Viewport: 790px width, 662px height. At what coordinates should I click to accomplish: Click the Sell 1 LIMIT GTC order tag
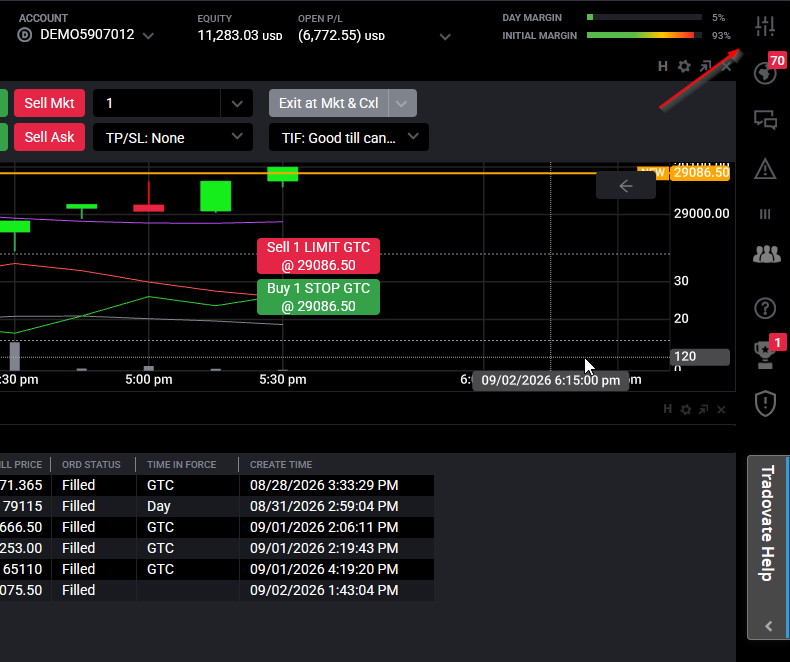tap(318, 256)
